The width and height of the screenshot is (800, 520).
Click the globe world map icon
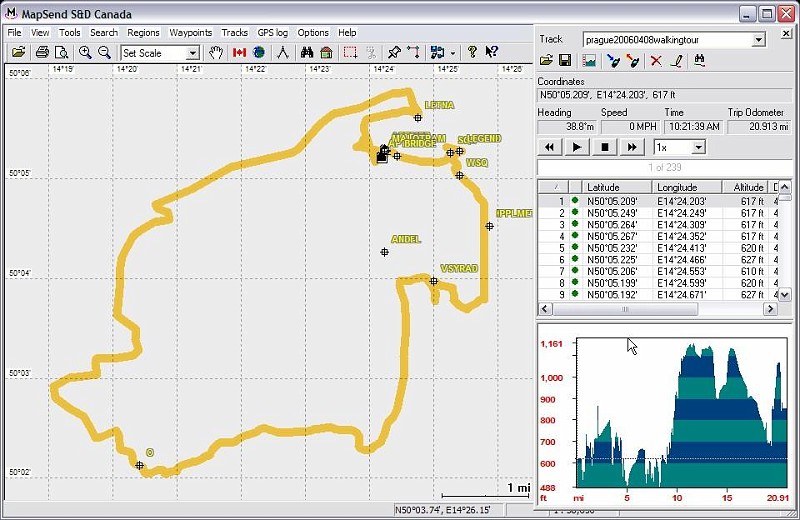point(259,52)
